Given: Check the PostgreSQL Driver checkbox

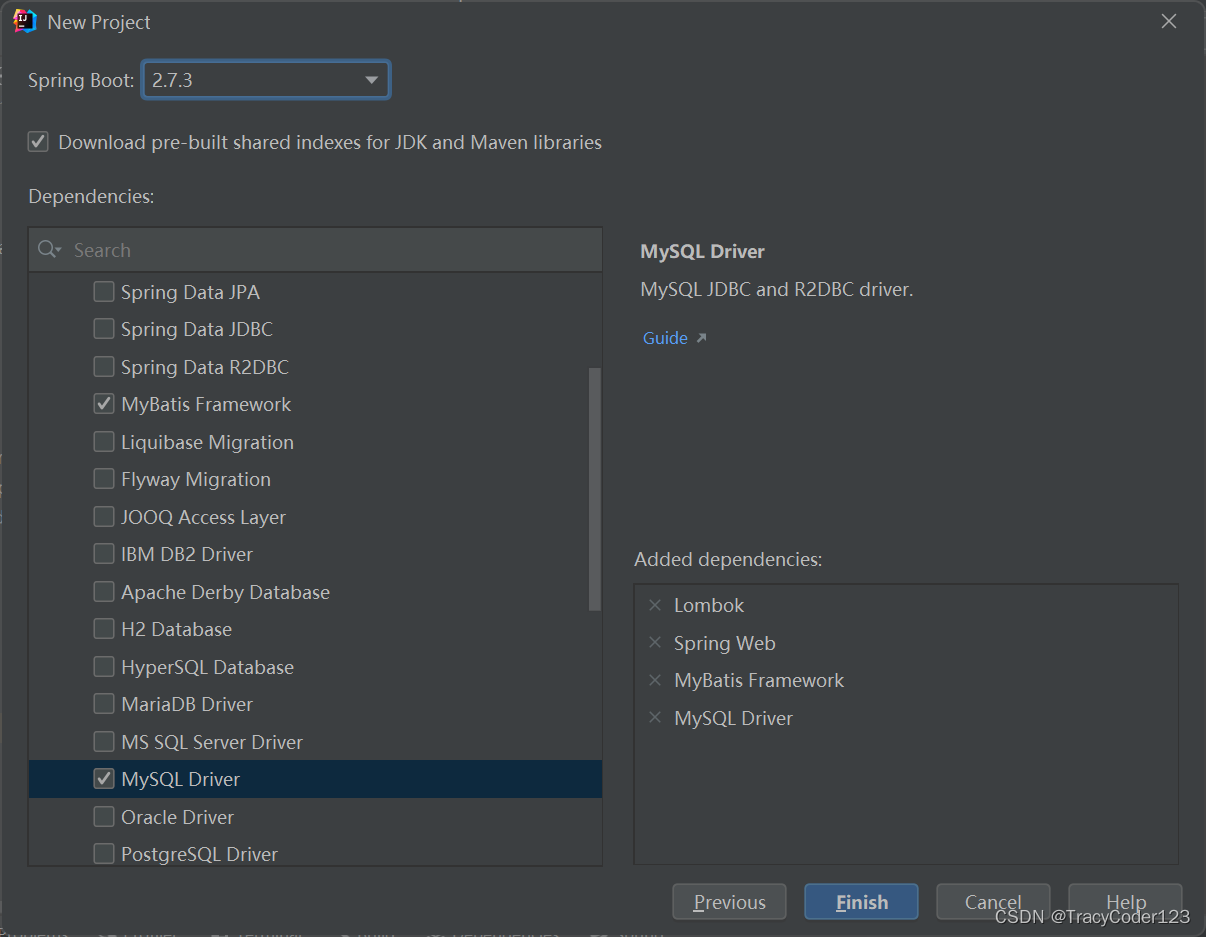Looking at the screenshot, I should (103, 854).
